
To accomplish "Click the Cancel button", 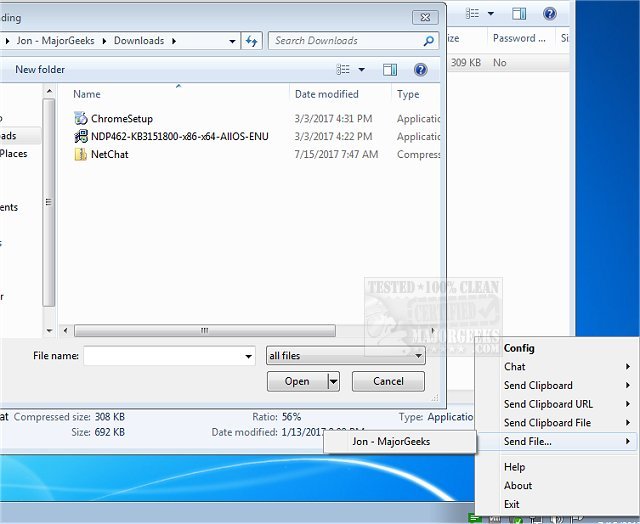I will (388, 382).
